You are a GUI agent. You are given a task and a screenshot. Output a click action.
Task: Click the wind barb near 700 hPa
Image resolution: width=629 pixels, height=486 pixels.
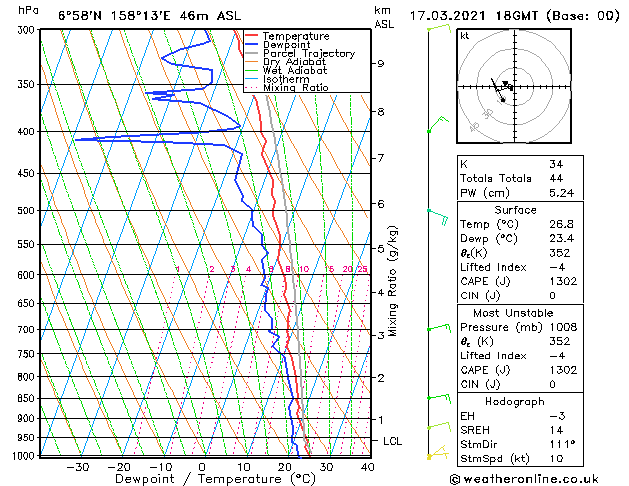[x=437, y=328]
